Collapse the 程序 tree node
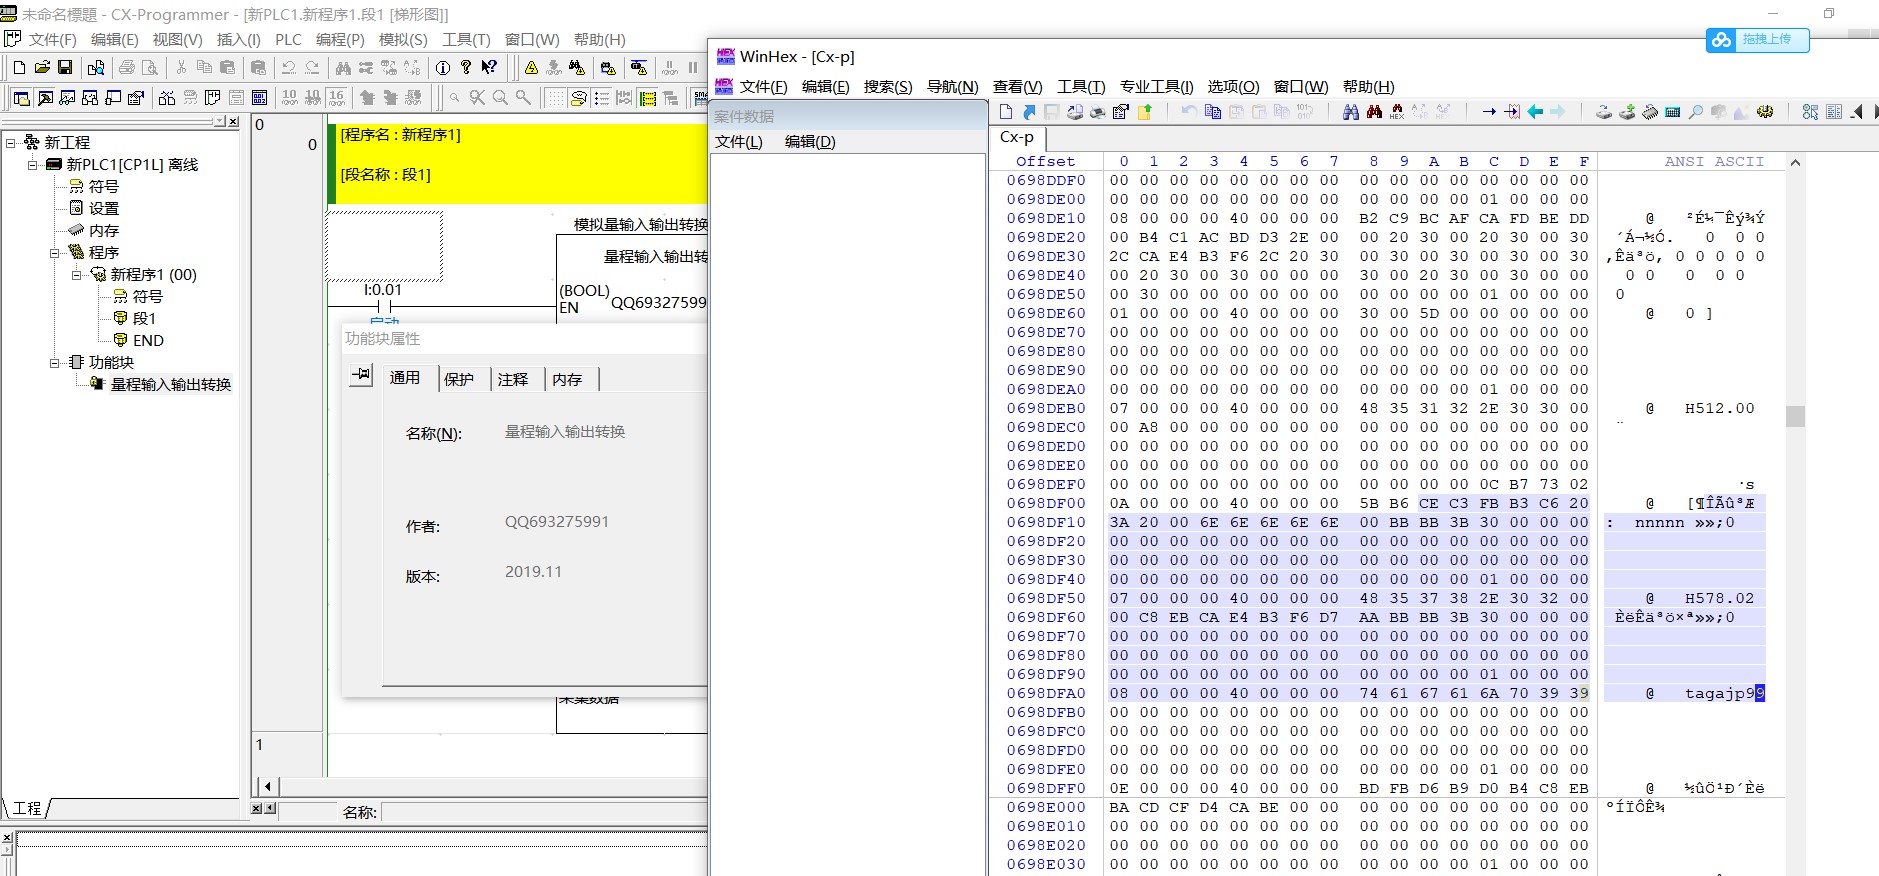Image resolution: width=1879 pixels, height=876 pixels. tap(56, 253)
